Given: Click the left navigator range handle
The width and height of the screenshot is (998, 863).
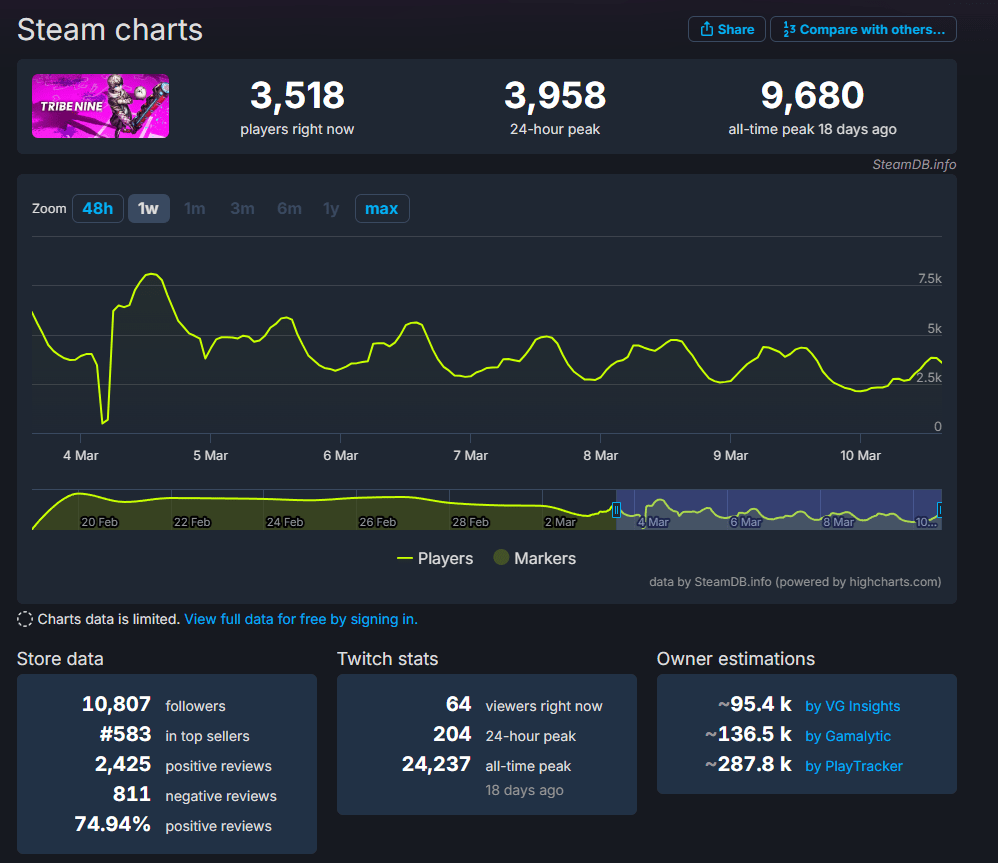Looking at the screenshot, I should [617, 510].
